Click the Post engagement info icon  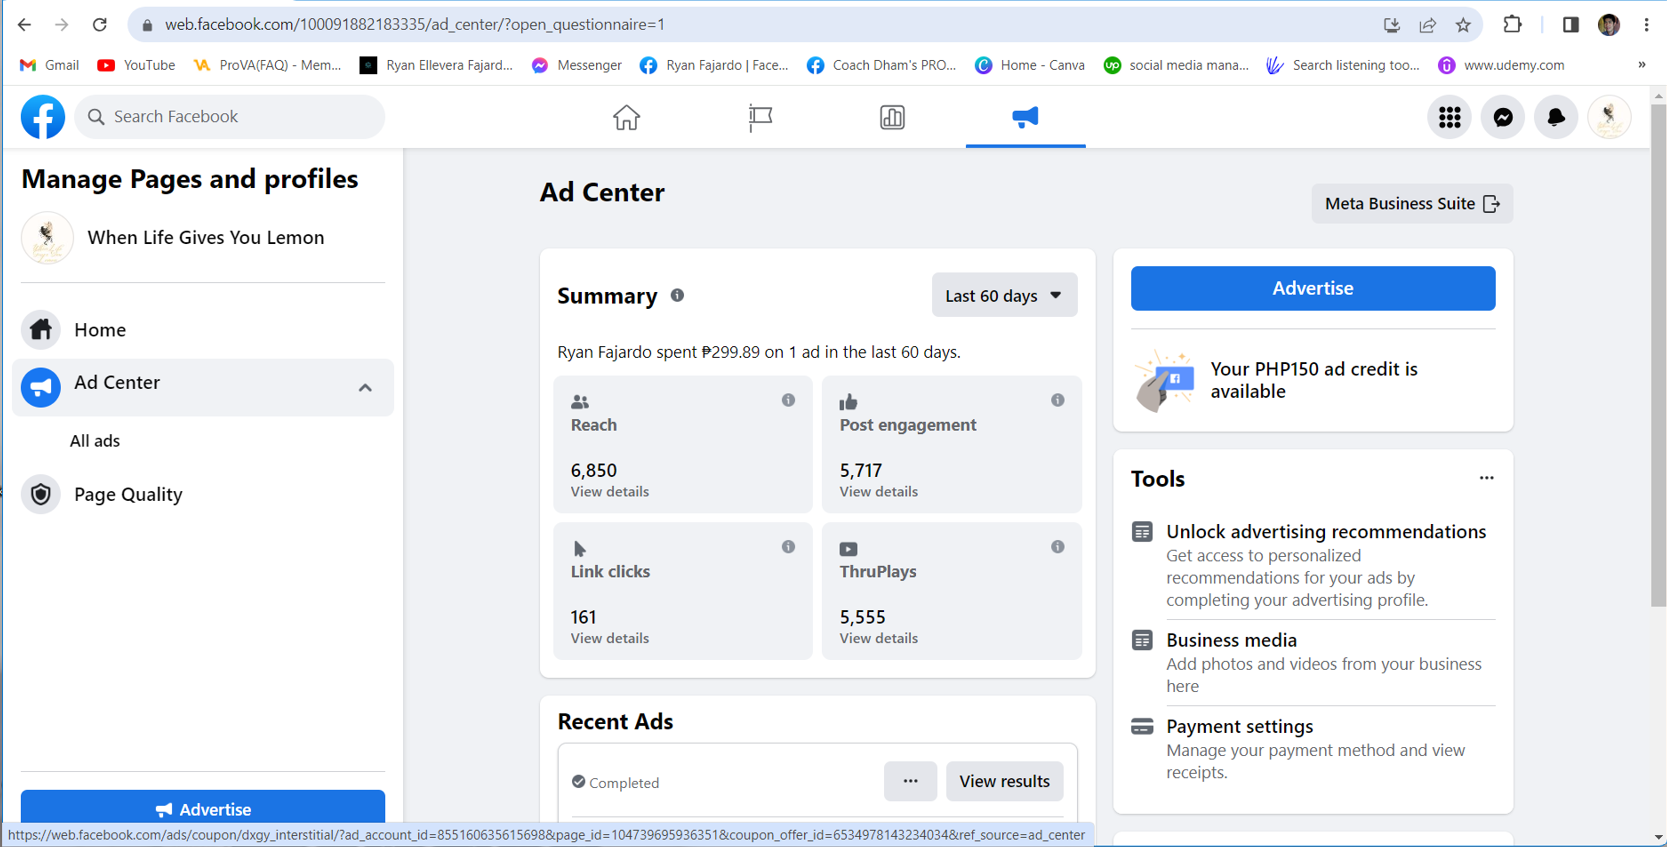pos(1057,400)
